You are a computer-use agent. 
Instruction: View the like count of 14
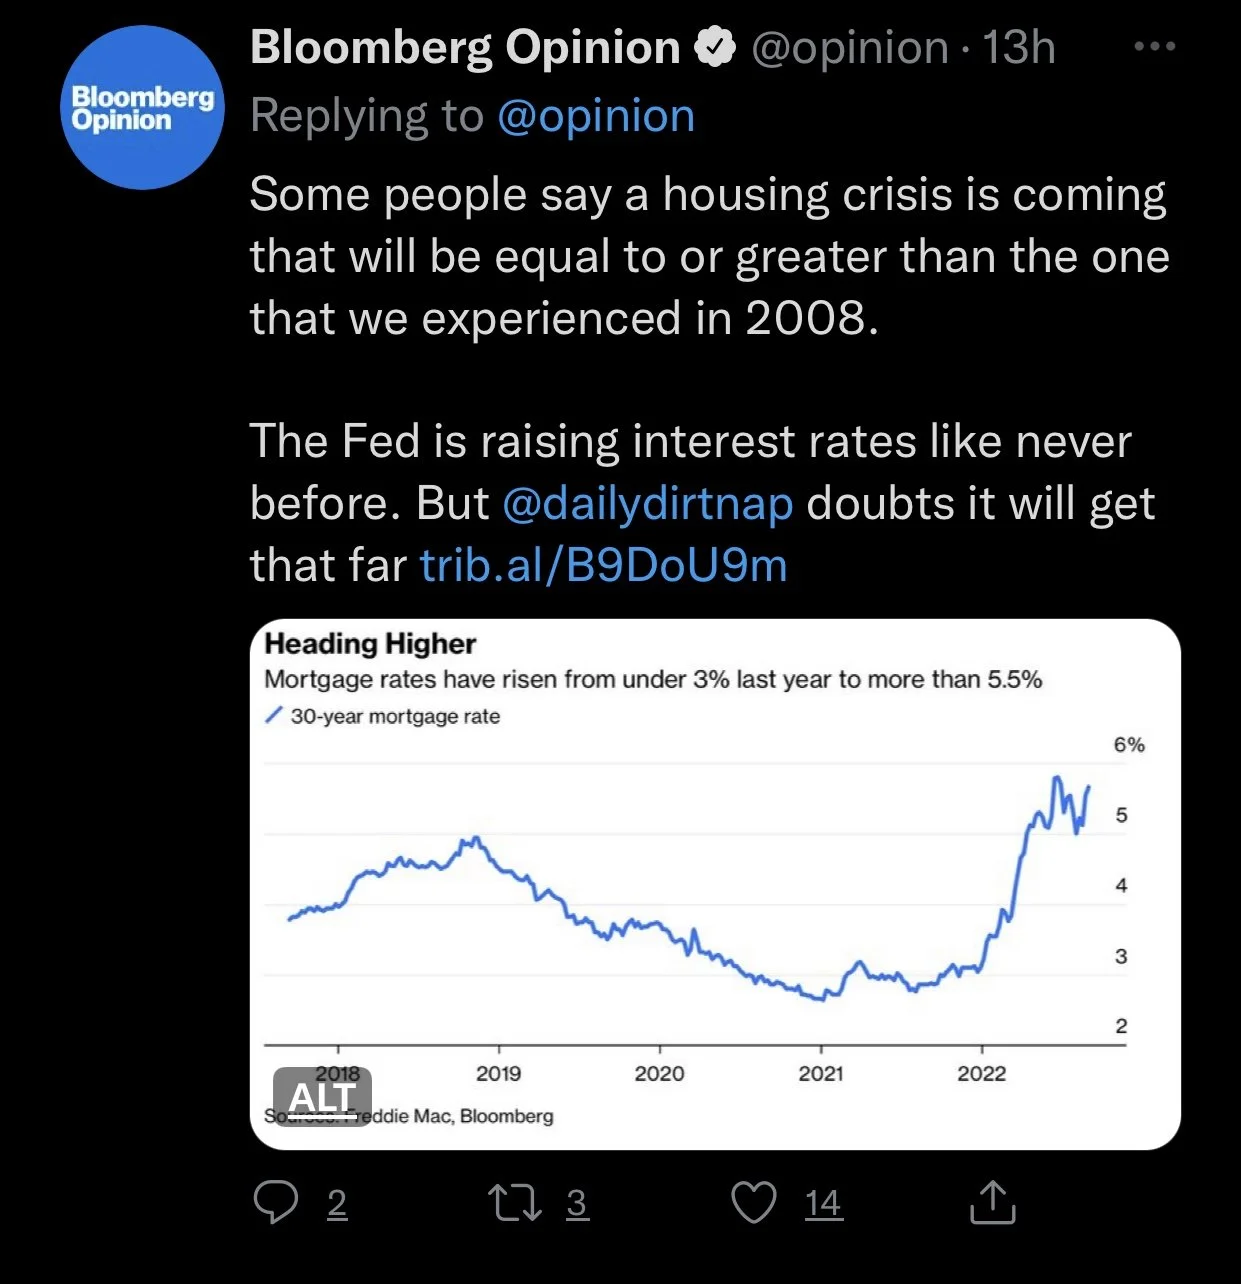pos(823,1203)
